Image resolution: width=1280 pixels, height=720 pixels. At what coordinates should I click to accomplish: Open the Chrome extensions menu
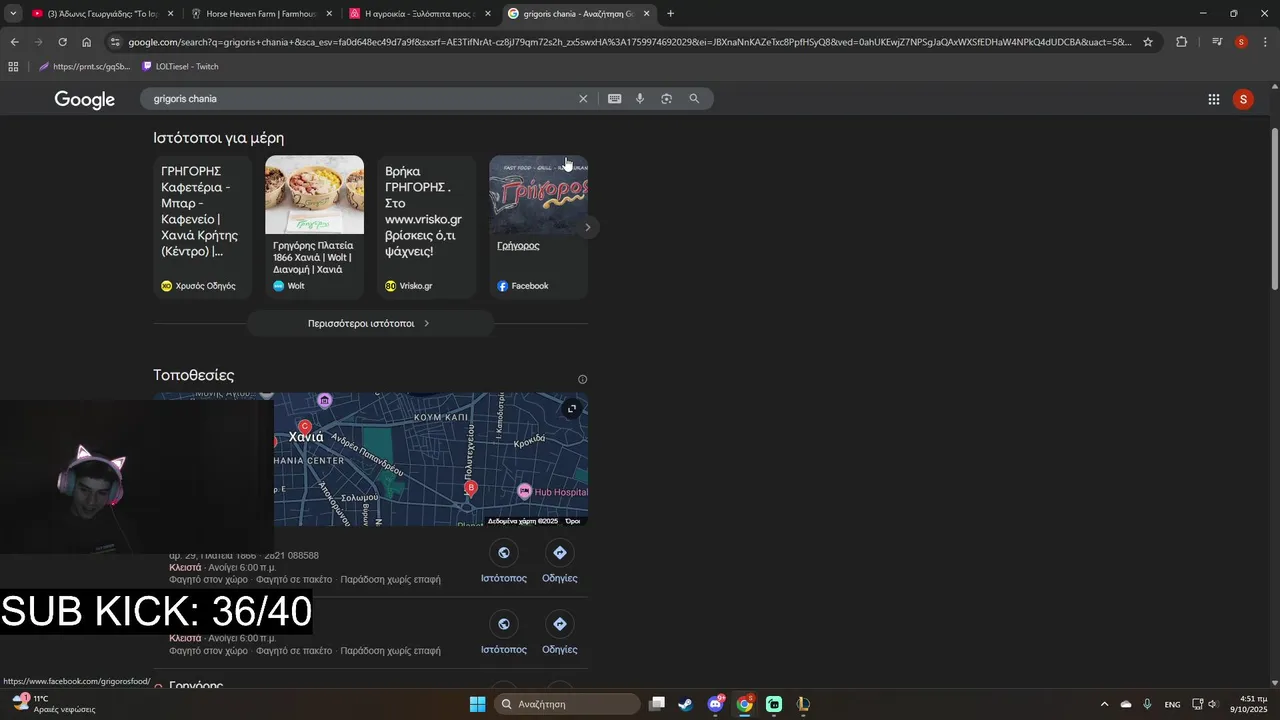[x=1181, y=42]
